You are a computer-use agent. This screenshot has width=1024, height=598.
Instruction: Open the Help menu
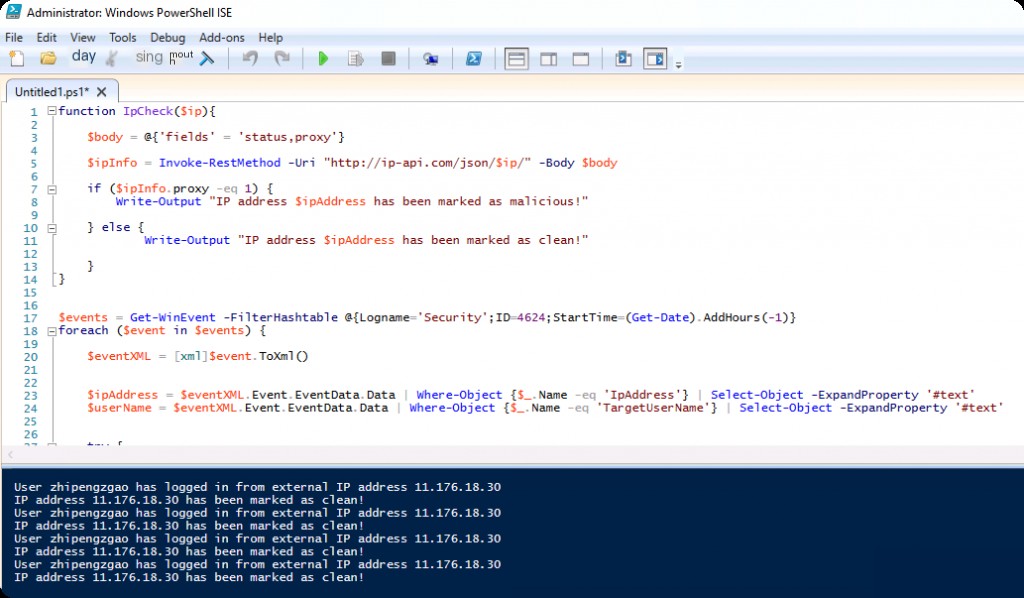coord(270,37)
